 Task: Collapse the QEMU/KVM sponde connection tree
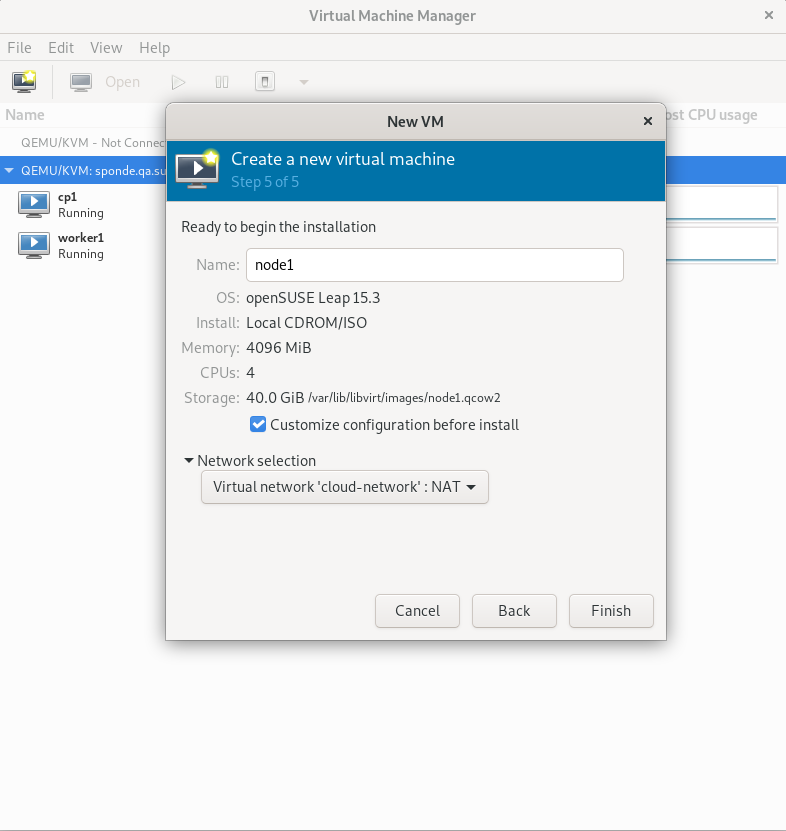click(x=10, y=170)
